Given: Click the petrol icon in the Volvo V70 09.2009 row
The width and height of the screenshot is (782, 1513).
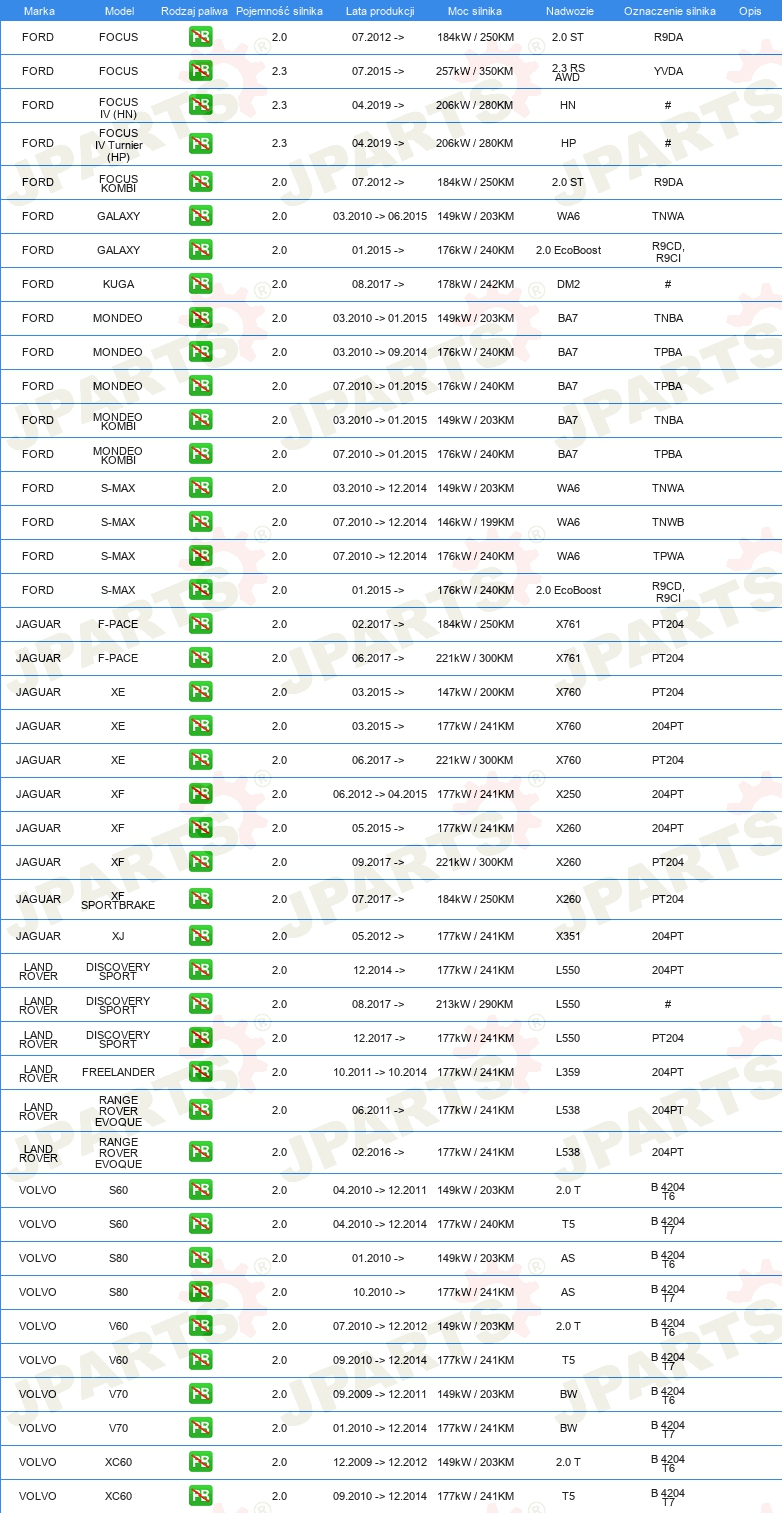Looking at the screenshot, I should coord(200,1394).
